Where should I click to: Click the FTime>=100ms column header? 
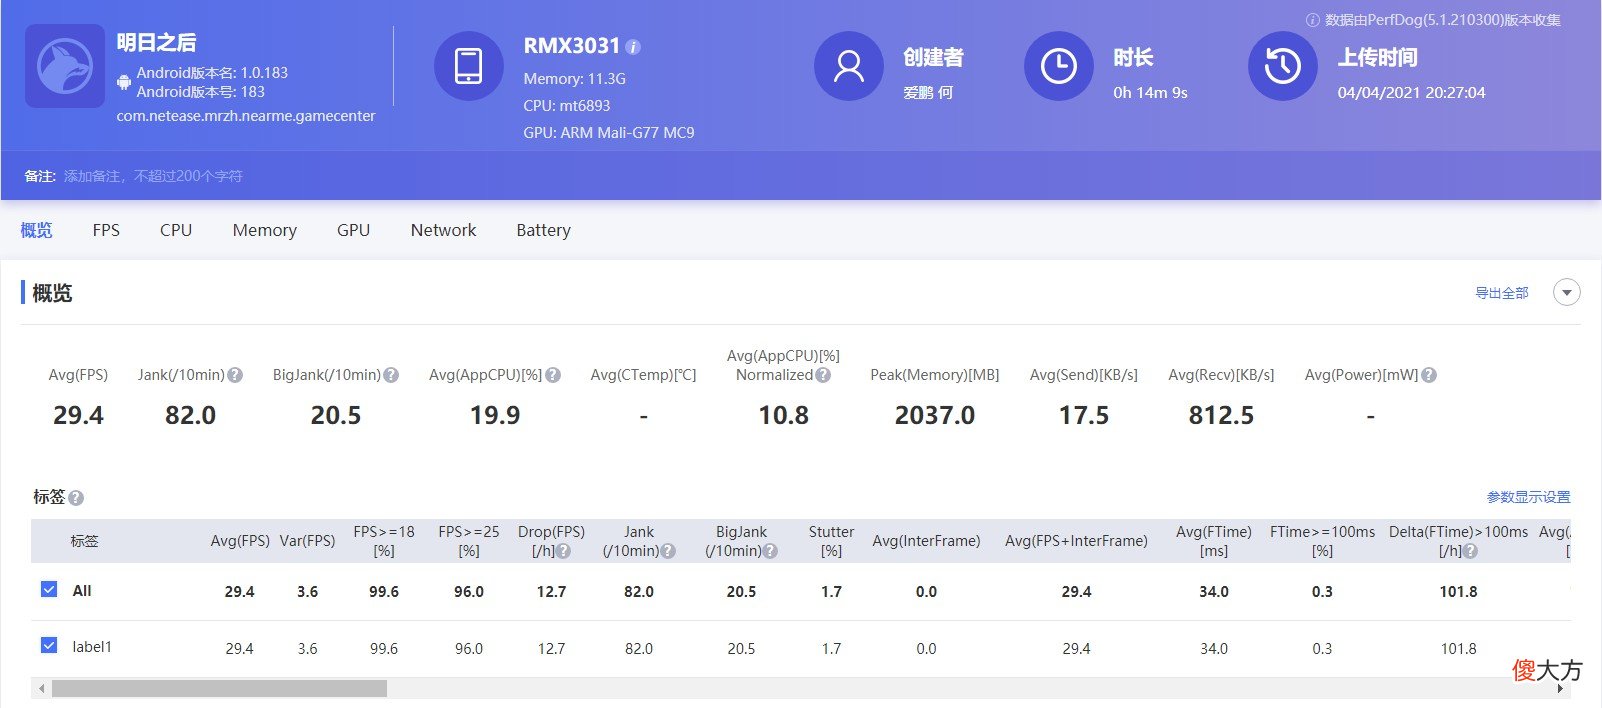point(1322,541)
